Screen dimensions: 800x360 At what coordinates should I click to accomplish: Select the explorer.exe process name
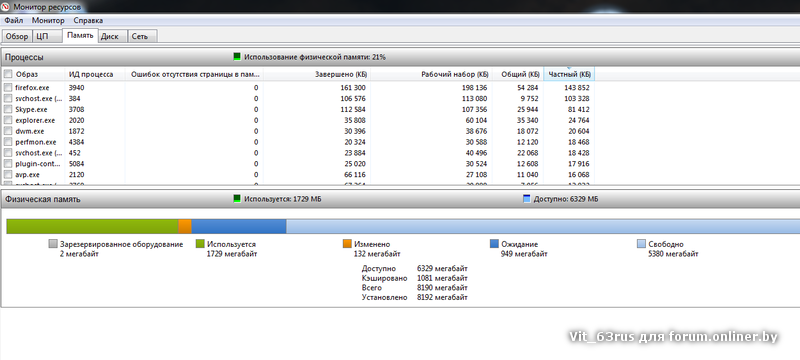(35, 120)
